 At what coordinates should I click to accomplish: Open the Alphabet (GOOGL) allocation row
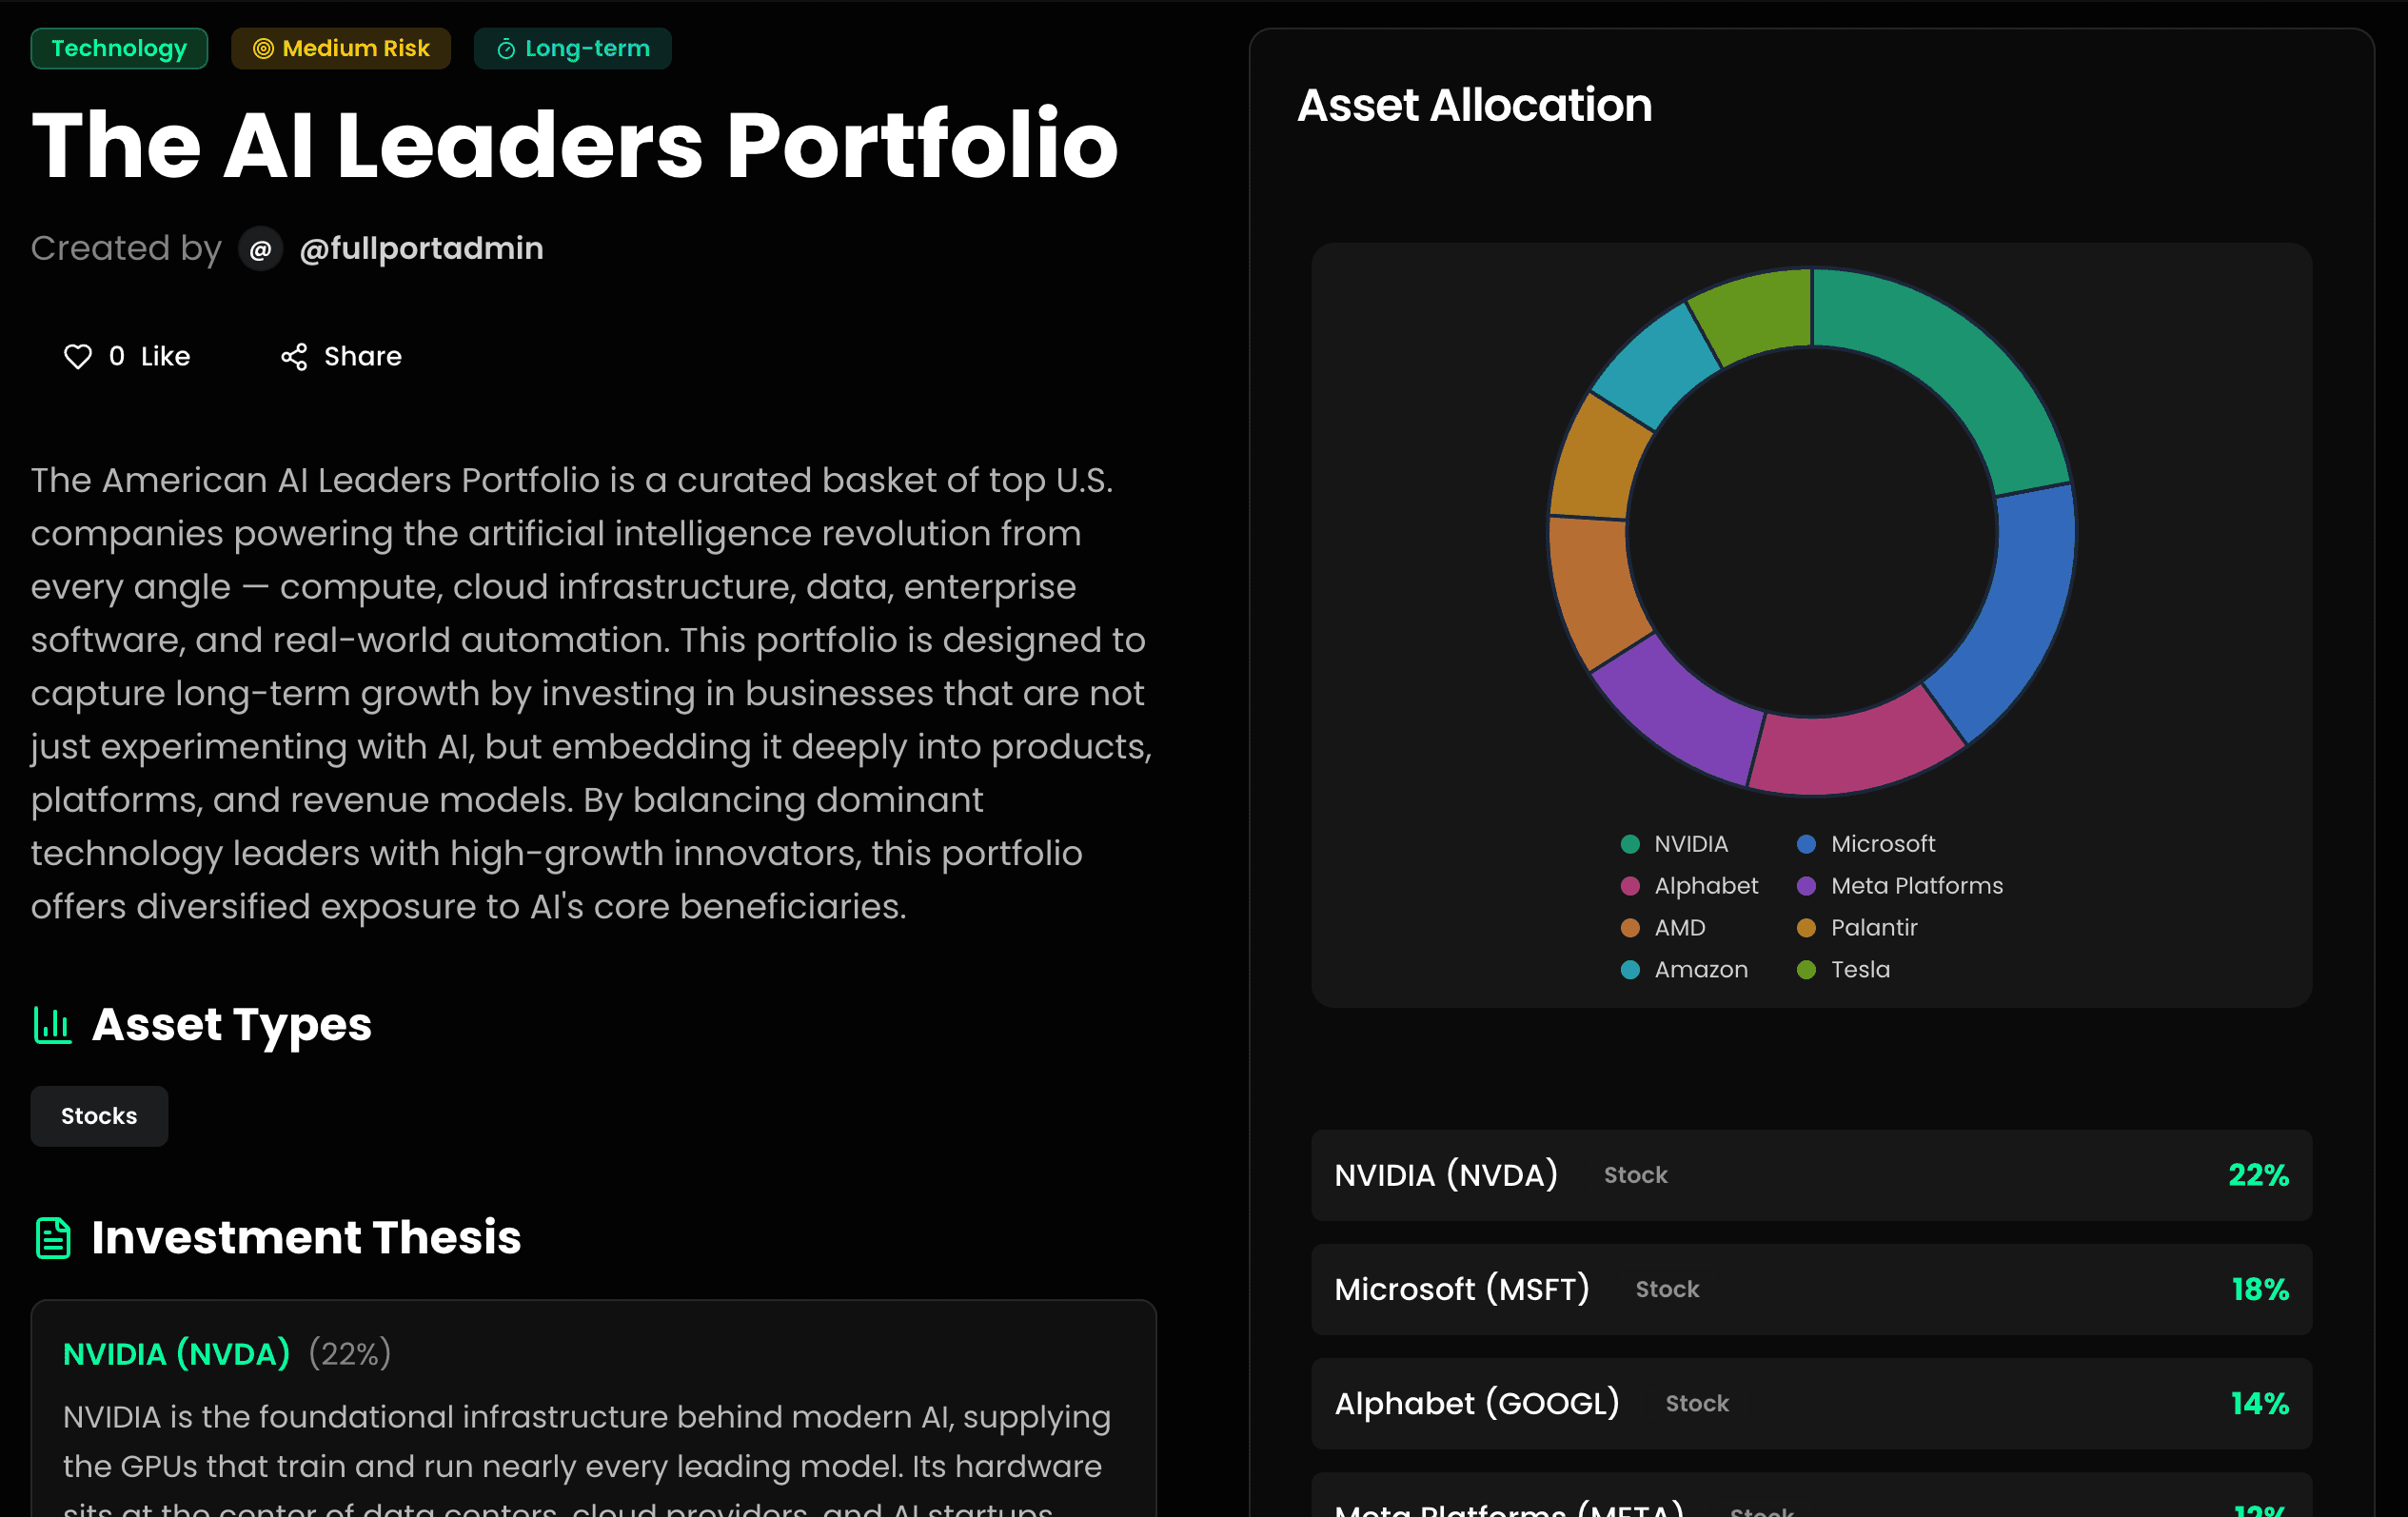click(1811, 1403)
